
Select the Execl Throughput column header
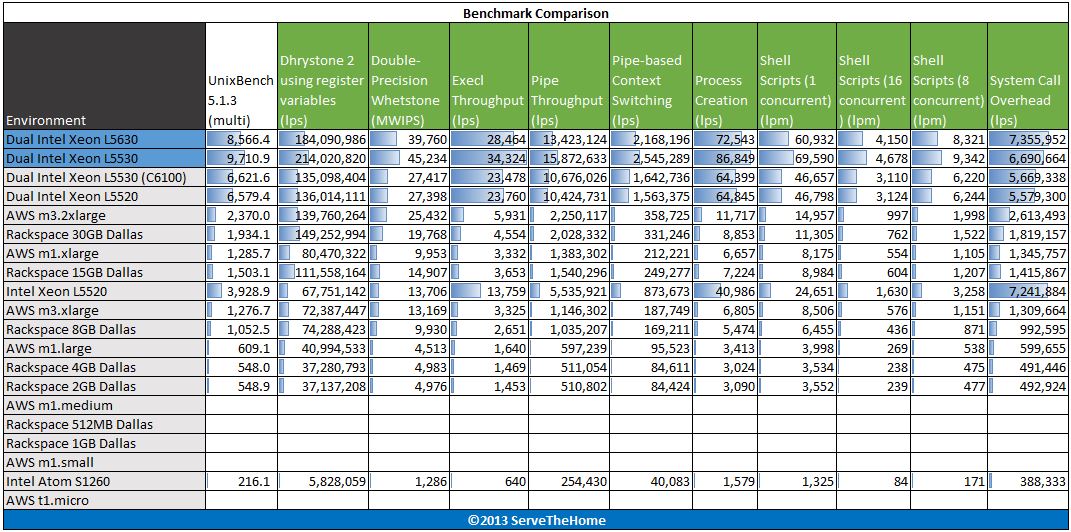pos(488,76)
